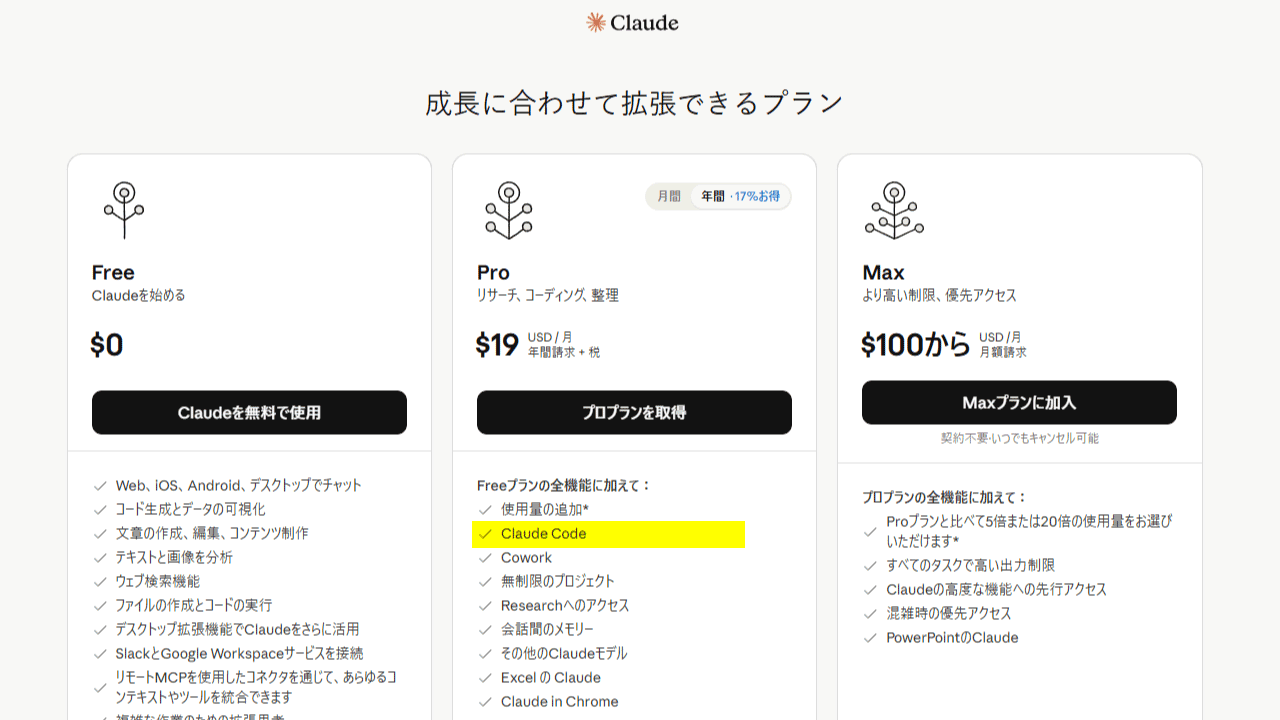Click the Claude wordmark at top
The image size is (1280, 720).
click(x=644, y=22)
